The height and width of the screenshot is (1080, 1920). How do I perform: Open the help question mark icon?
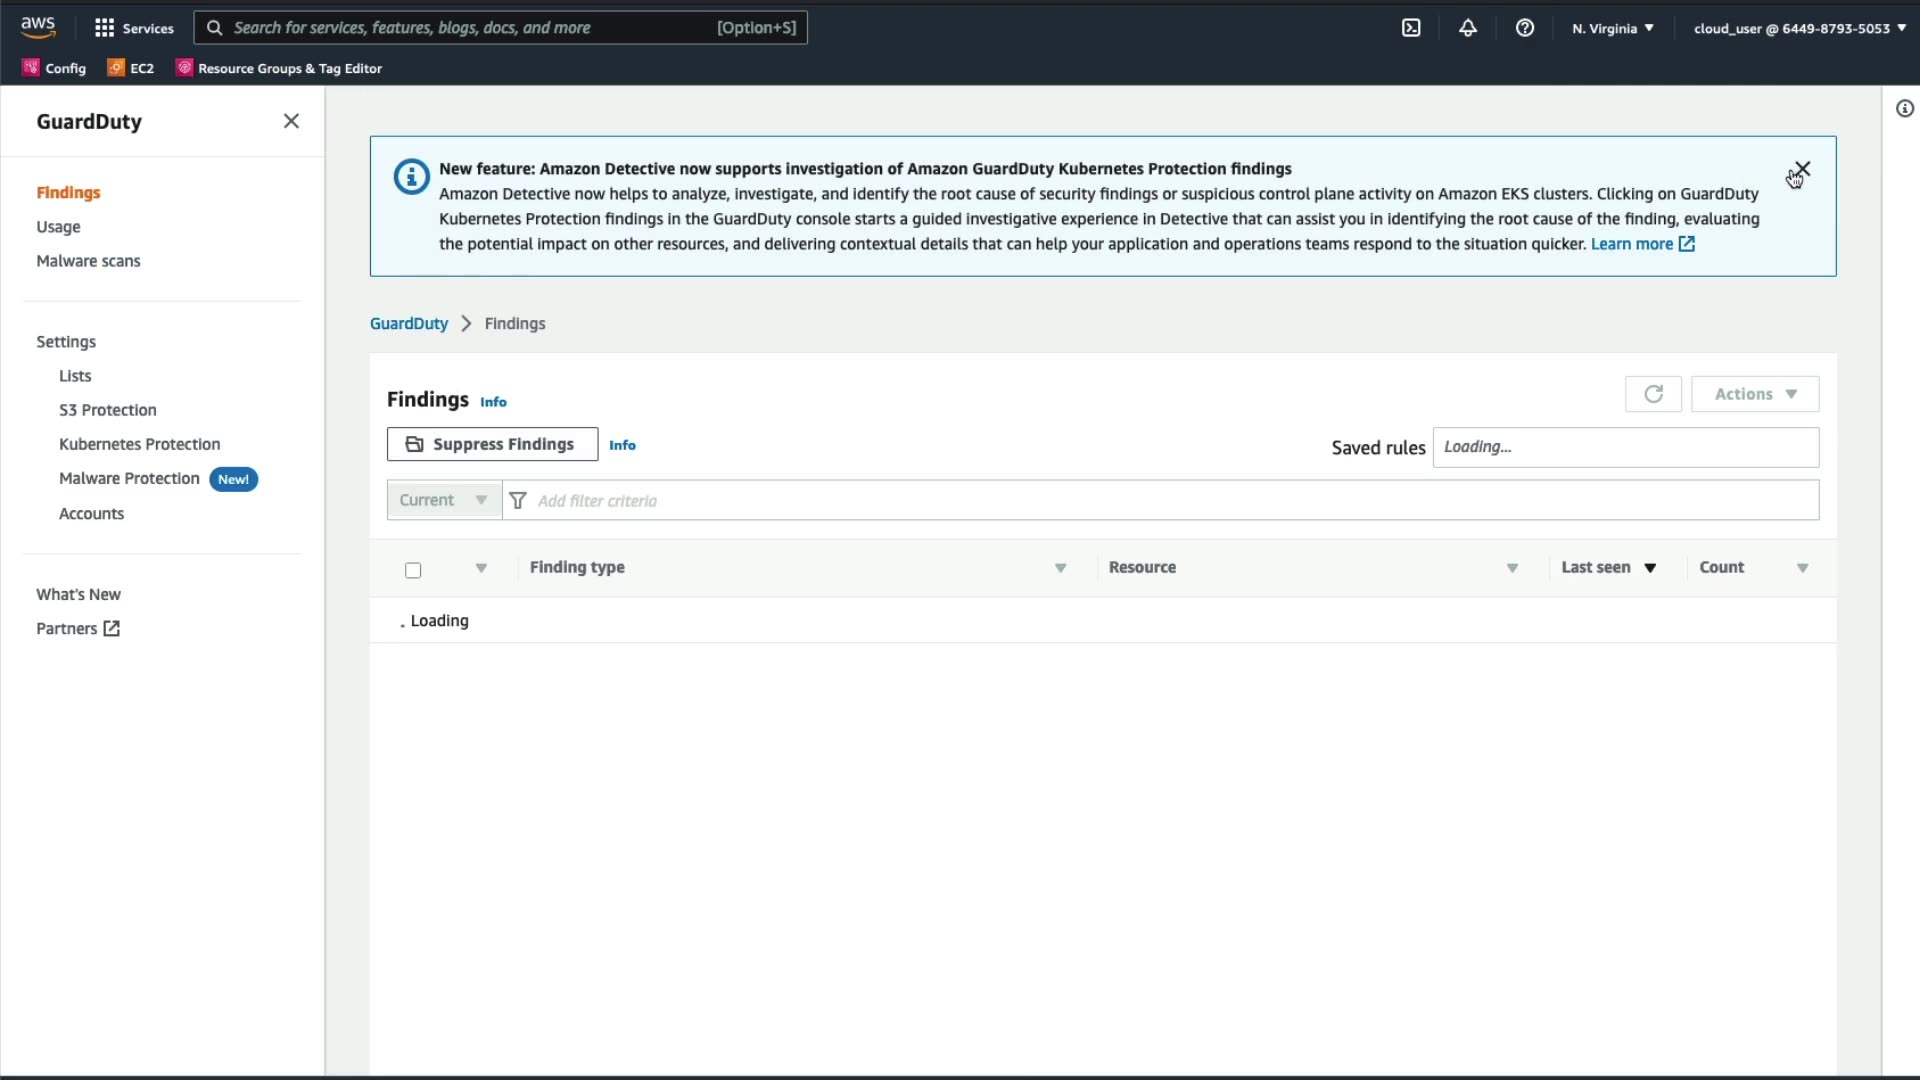click(x=1525, y=28)
